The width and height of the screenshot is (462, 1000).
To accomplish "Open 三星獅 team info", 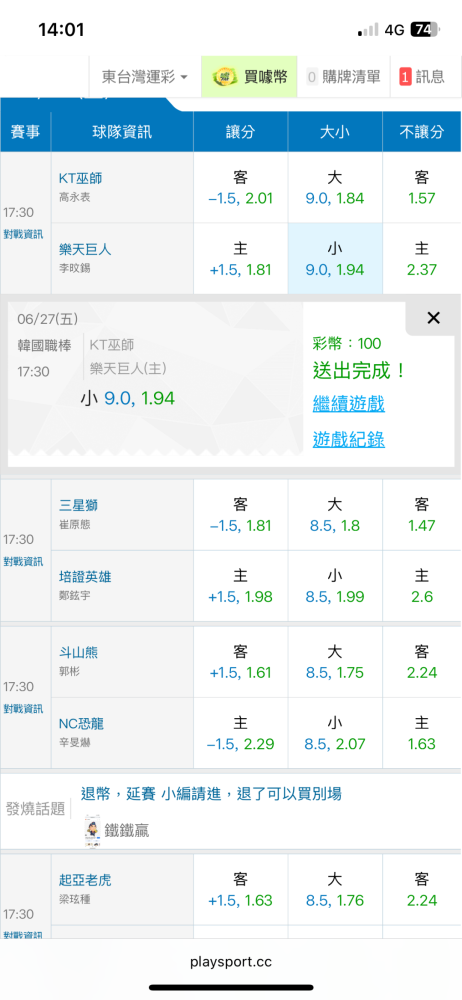I will tap(78, 506).
